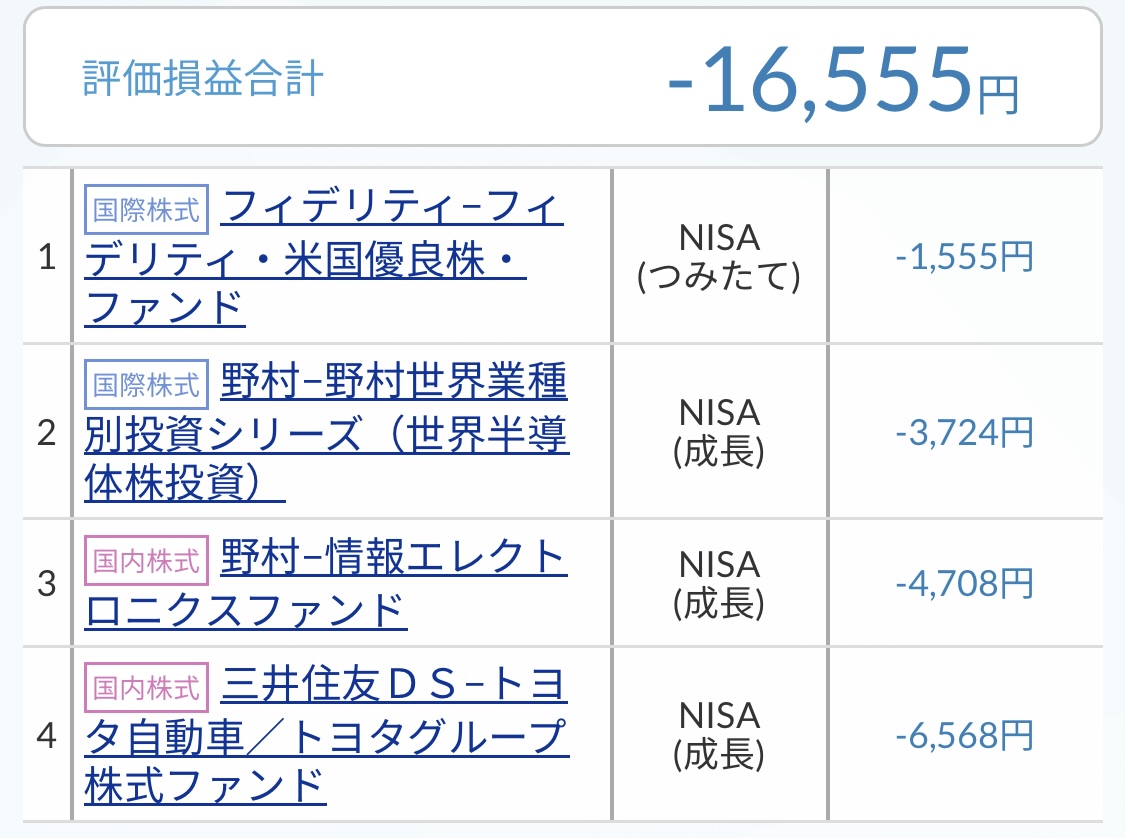Viewport: 1125px width, 838px height.
Task: Click row number 4 in the table
Action: pyautogui.click(x=46, y=736)
